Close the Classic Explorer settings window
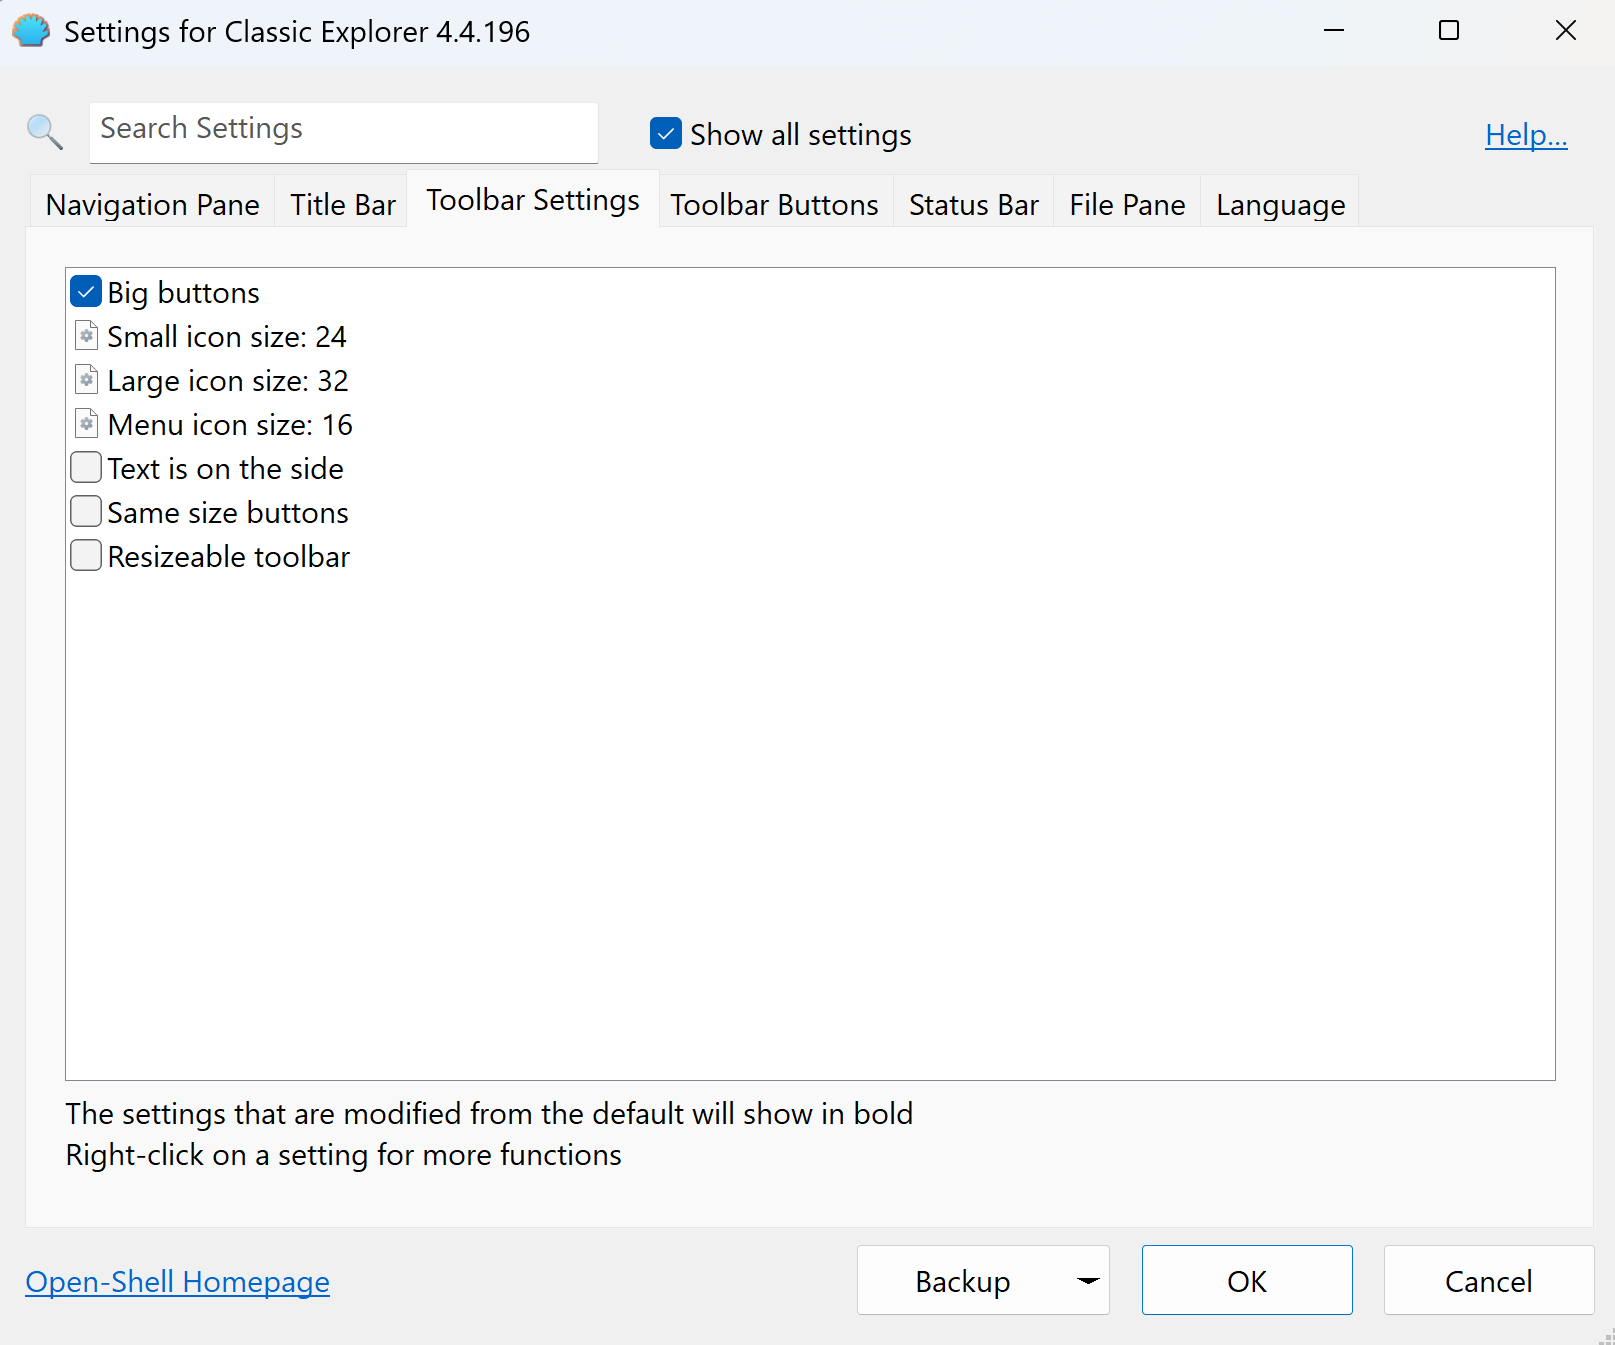The image size is (1615, 1345). (x=1566, y=31)
